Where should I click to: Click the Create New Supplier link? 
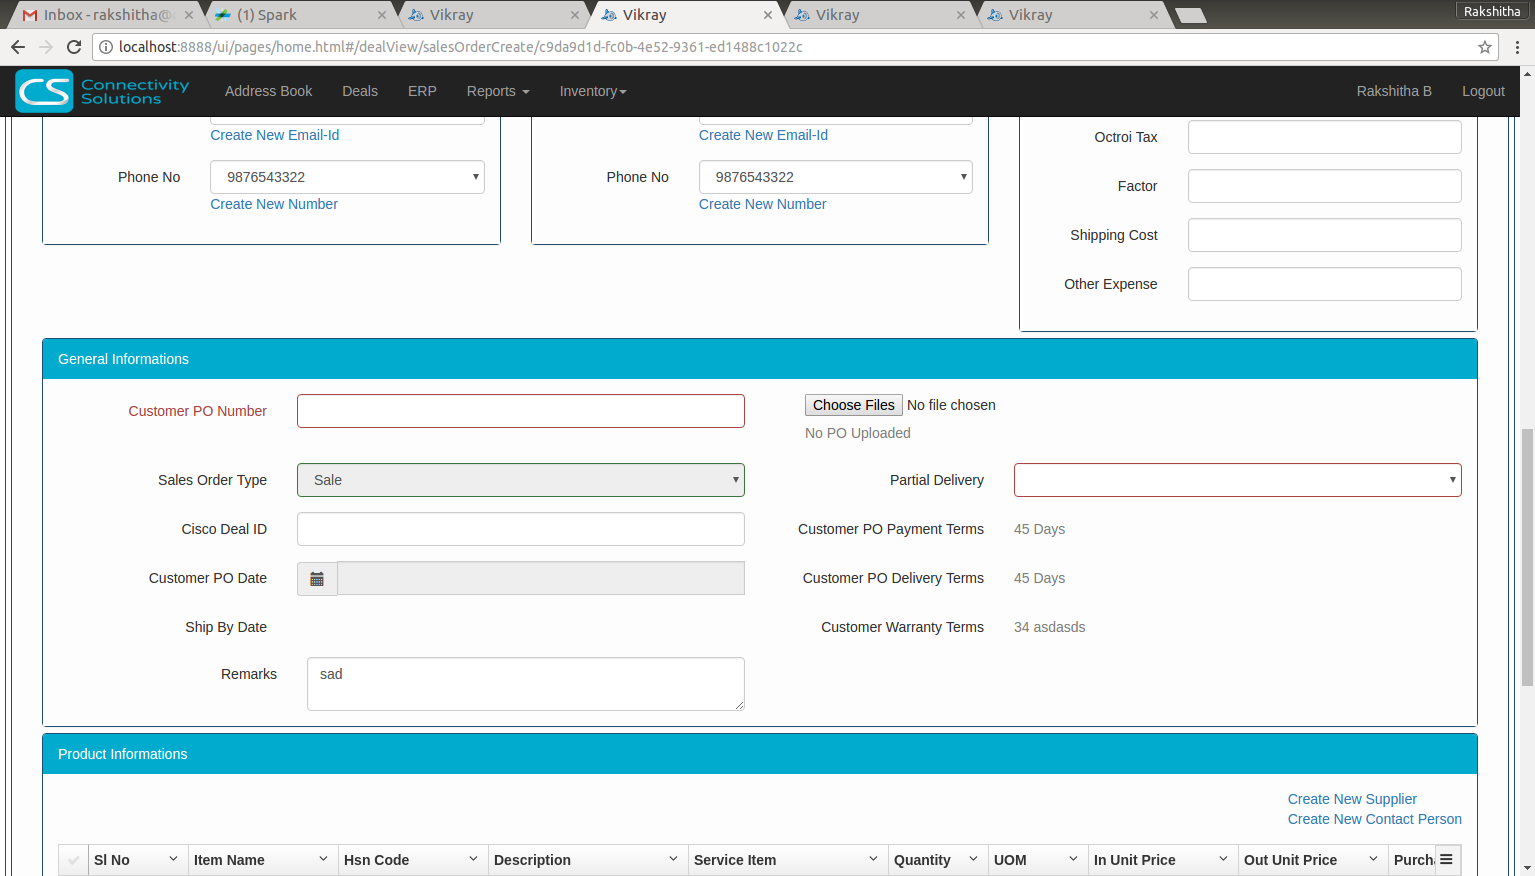point(1351,799)
